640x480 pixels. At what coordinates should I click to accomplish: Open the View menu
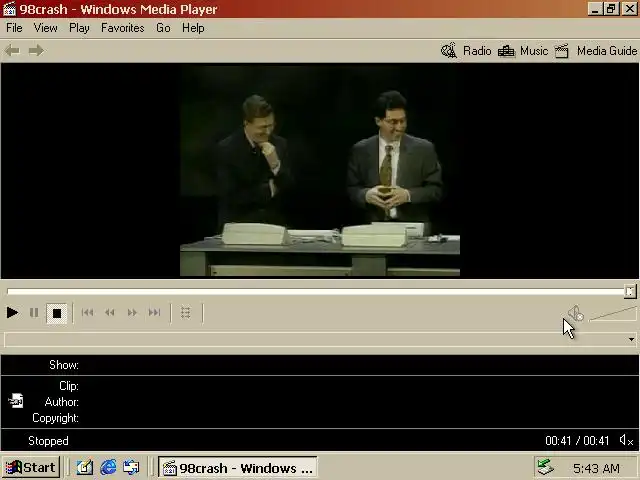tap(45, 28)
